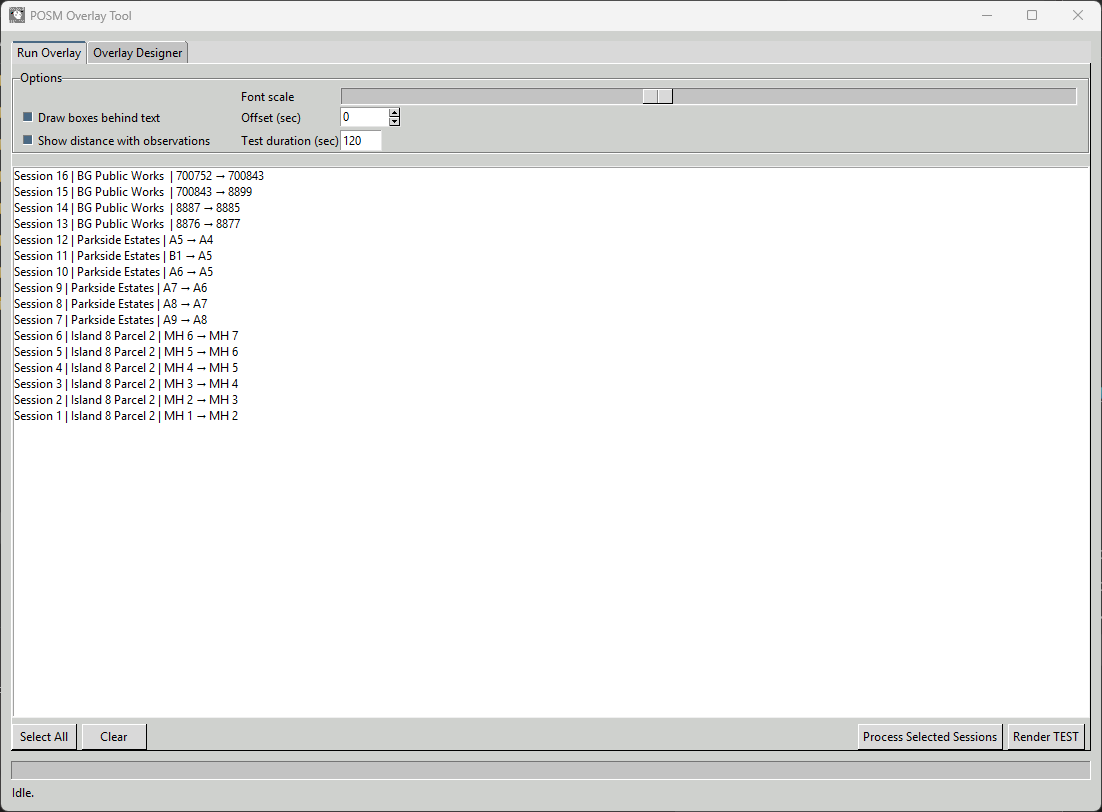The height and width of the screenshot is (812, 1102).
Task: Click the Offset (sec) input field
Action: coord(365,117)
